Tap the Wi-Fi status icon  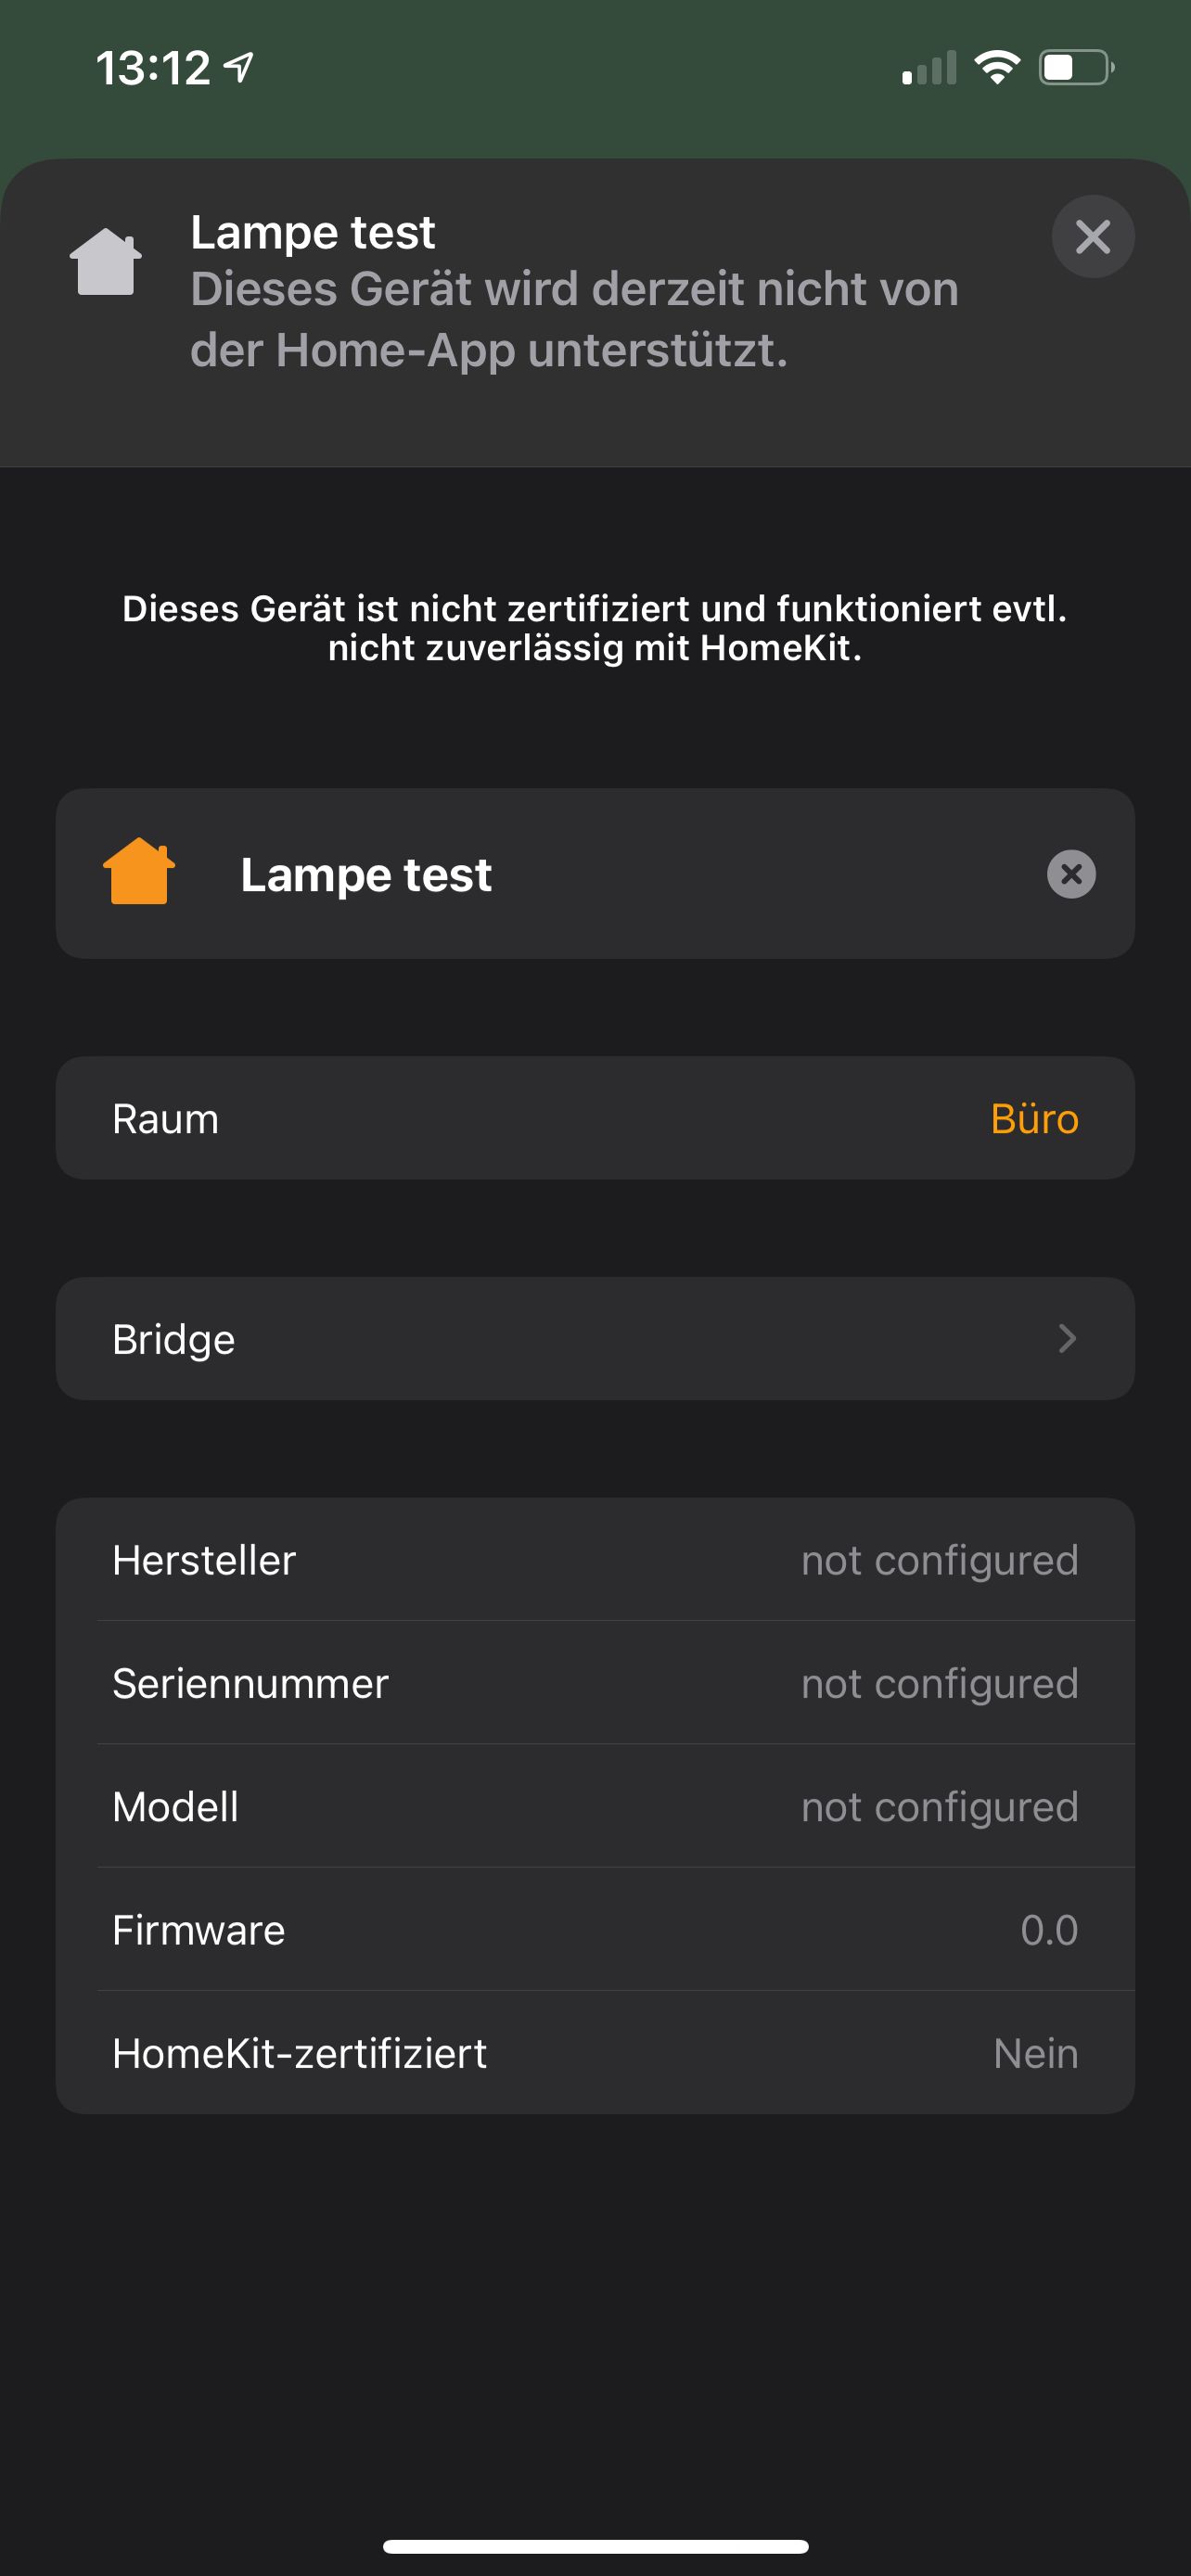point(996,68)
